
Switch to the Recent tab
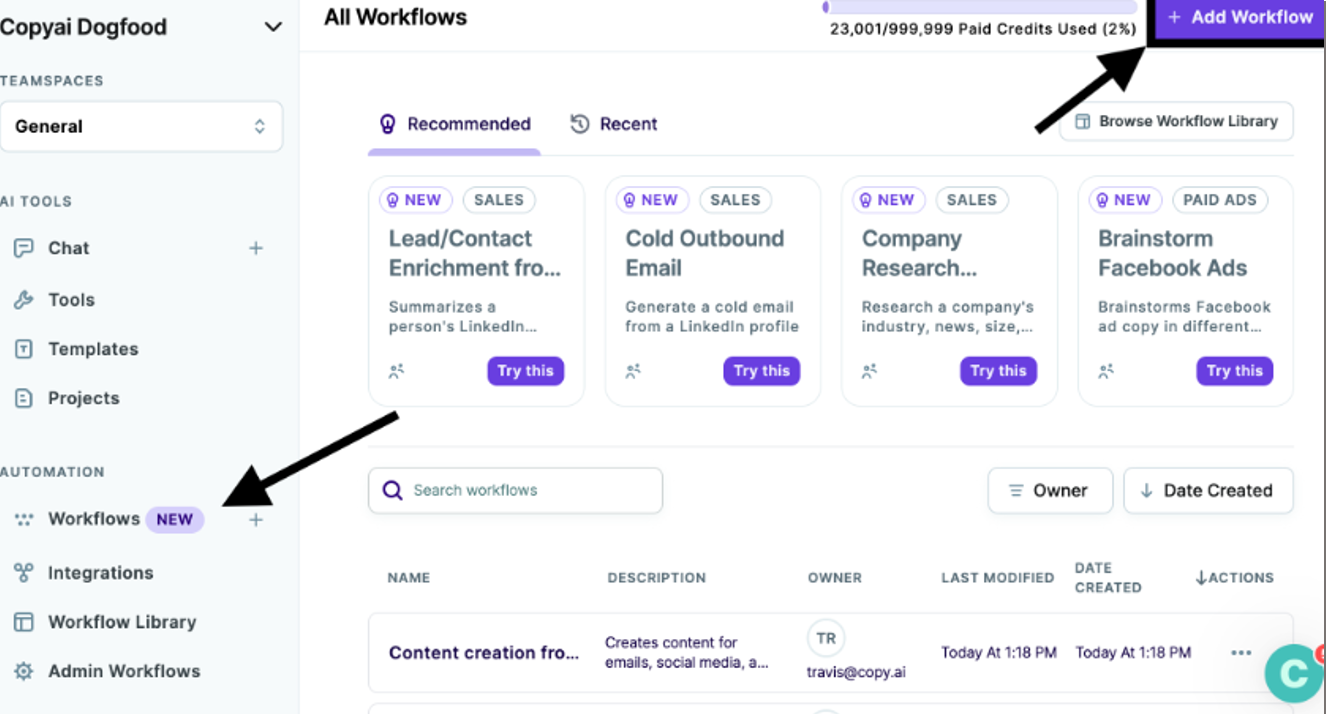tap(614, 123)
